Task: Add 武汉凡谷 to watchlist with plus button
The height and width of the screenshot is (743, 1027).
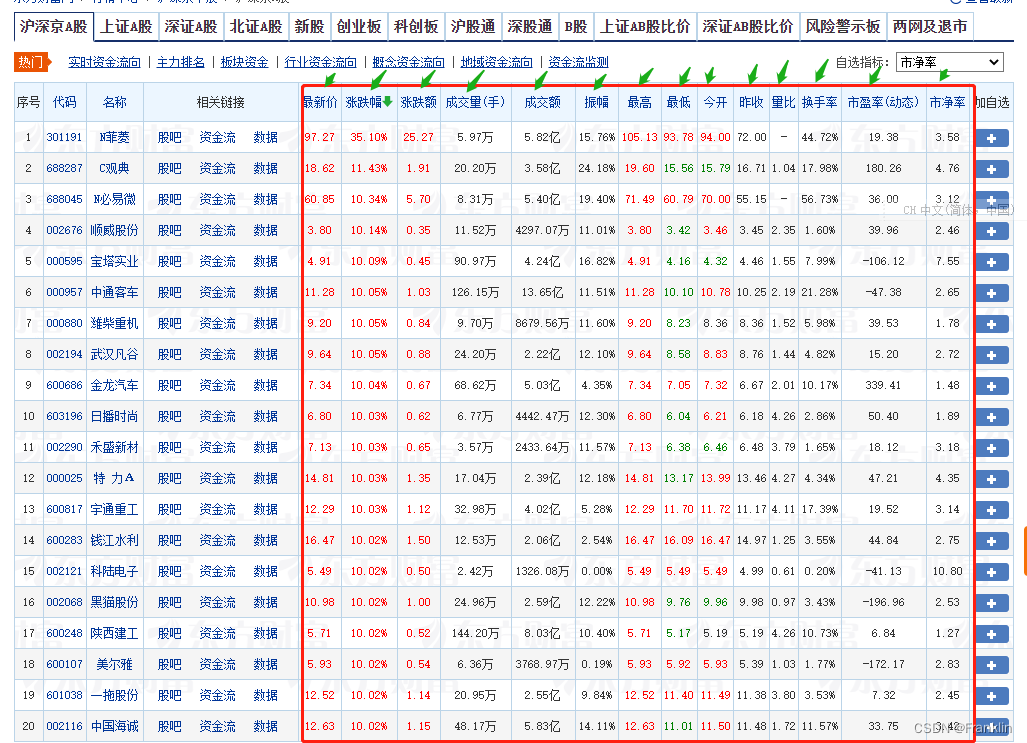Action: pyautogui.click(x=992, y=355)
